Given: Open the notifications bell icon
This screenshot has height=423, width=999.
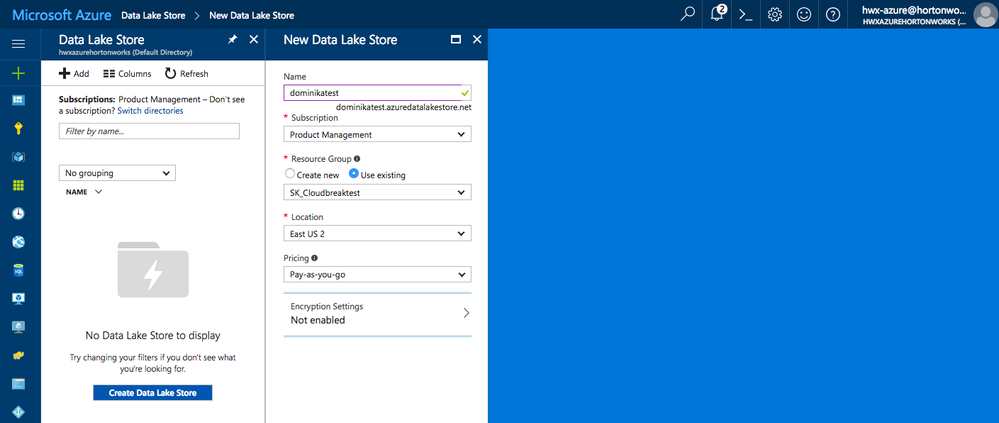Looking at the screenshot, I should tap(717, 14).
